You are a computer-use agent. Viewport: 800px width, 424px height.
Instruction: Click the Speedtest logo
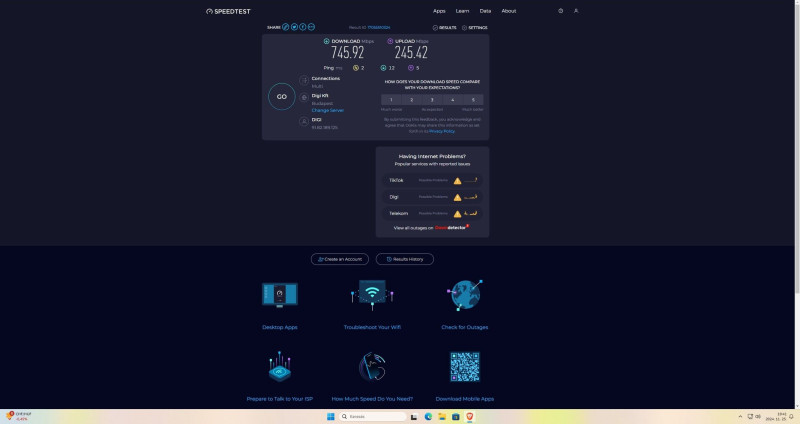pos(228,11)
